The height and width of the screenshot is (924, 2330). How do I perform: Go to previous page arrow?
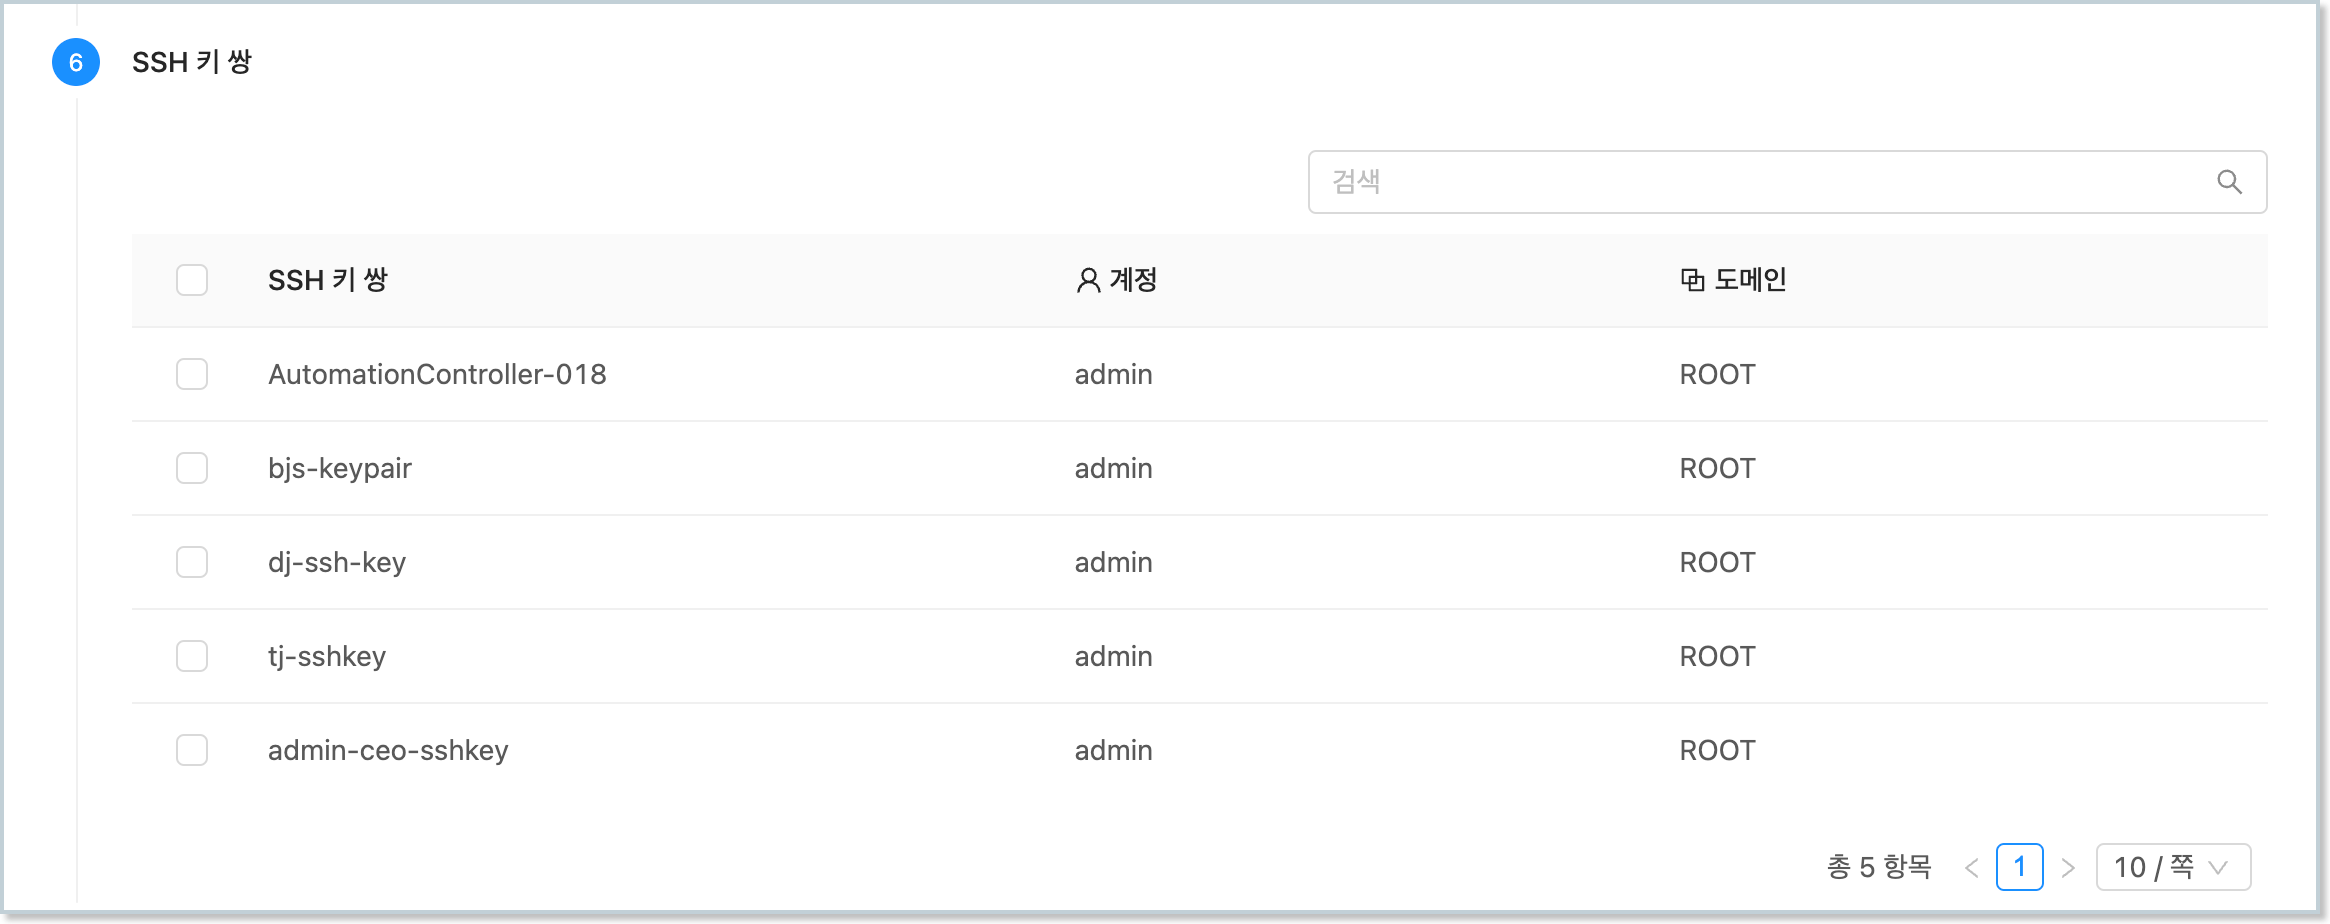click(x=1971, y=867)
